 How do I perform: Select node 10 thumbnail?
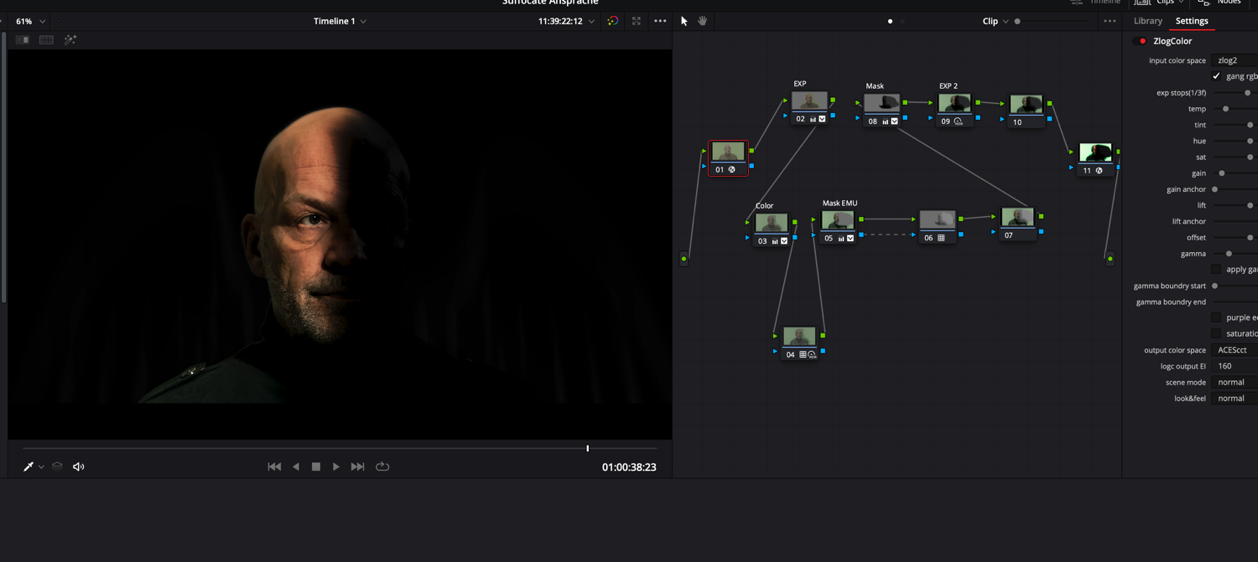pos(1026,105)
